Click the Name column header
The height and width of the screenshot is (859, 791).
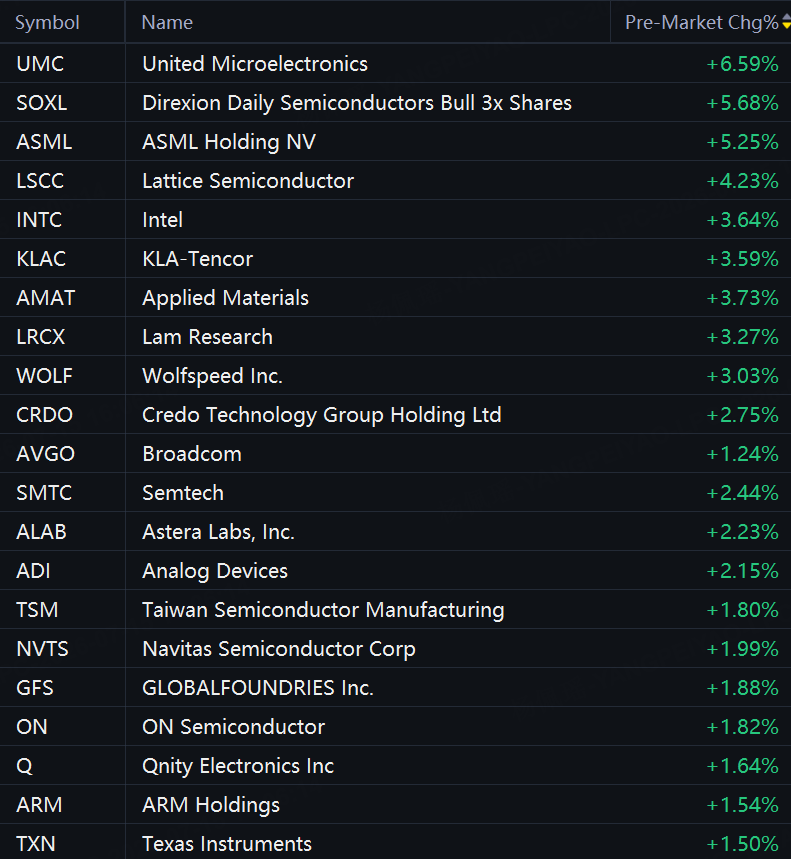pos(167,22)
